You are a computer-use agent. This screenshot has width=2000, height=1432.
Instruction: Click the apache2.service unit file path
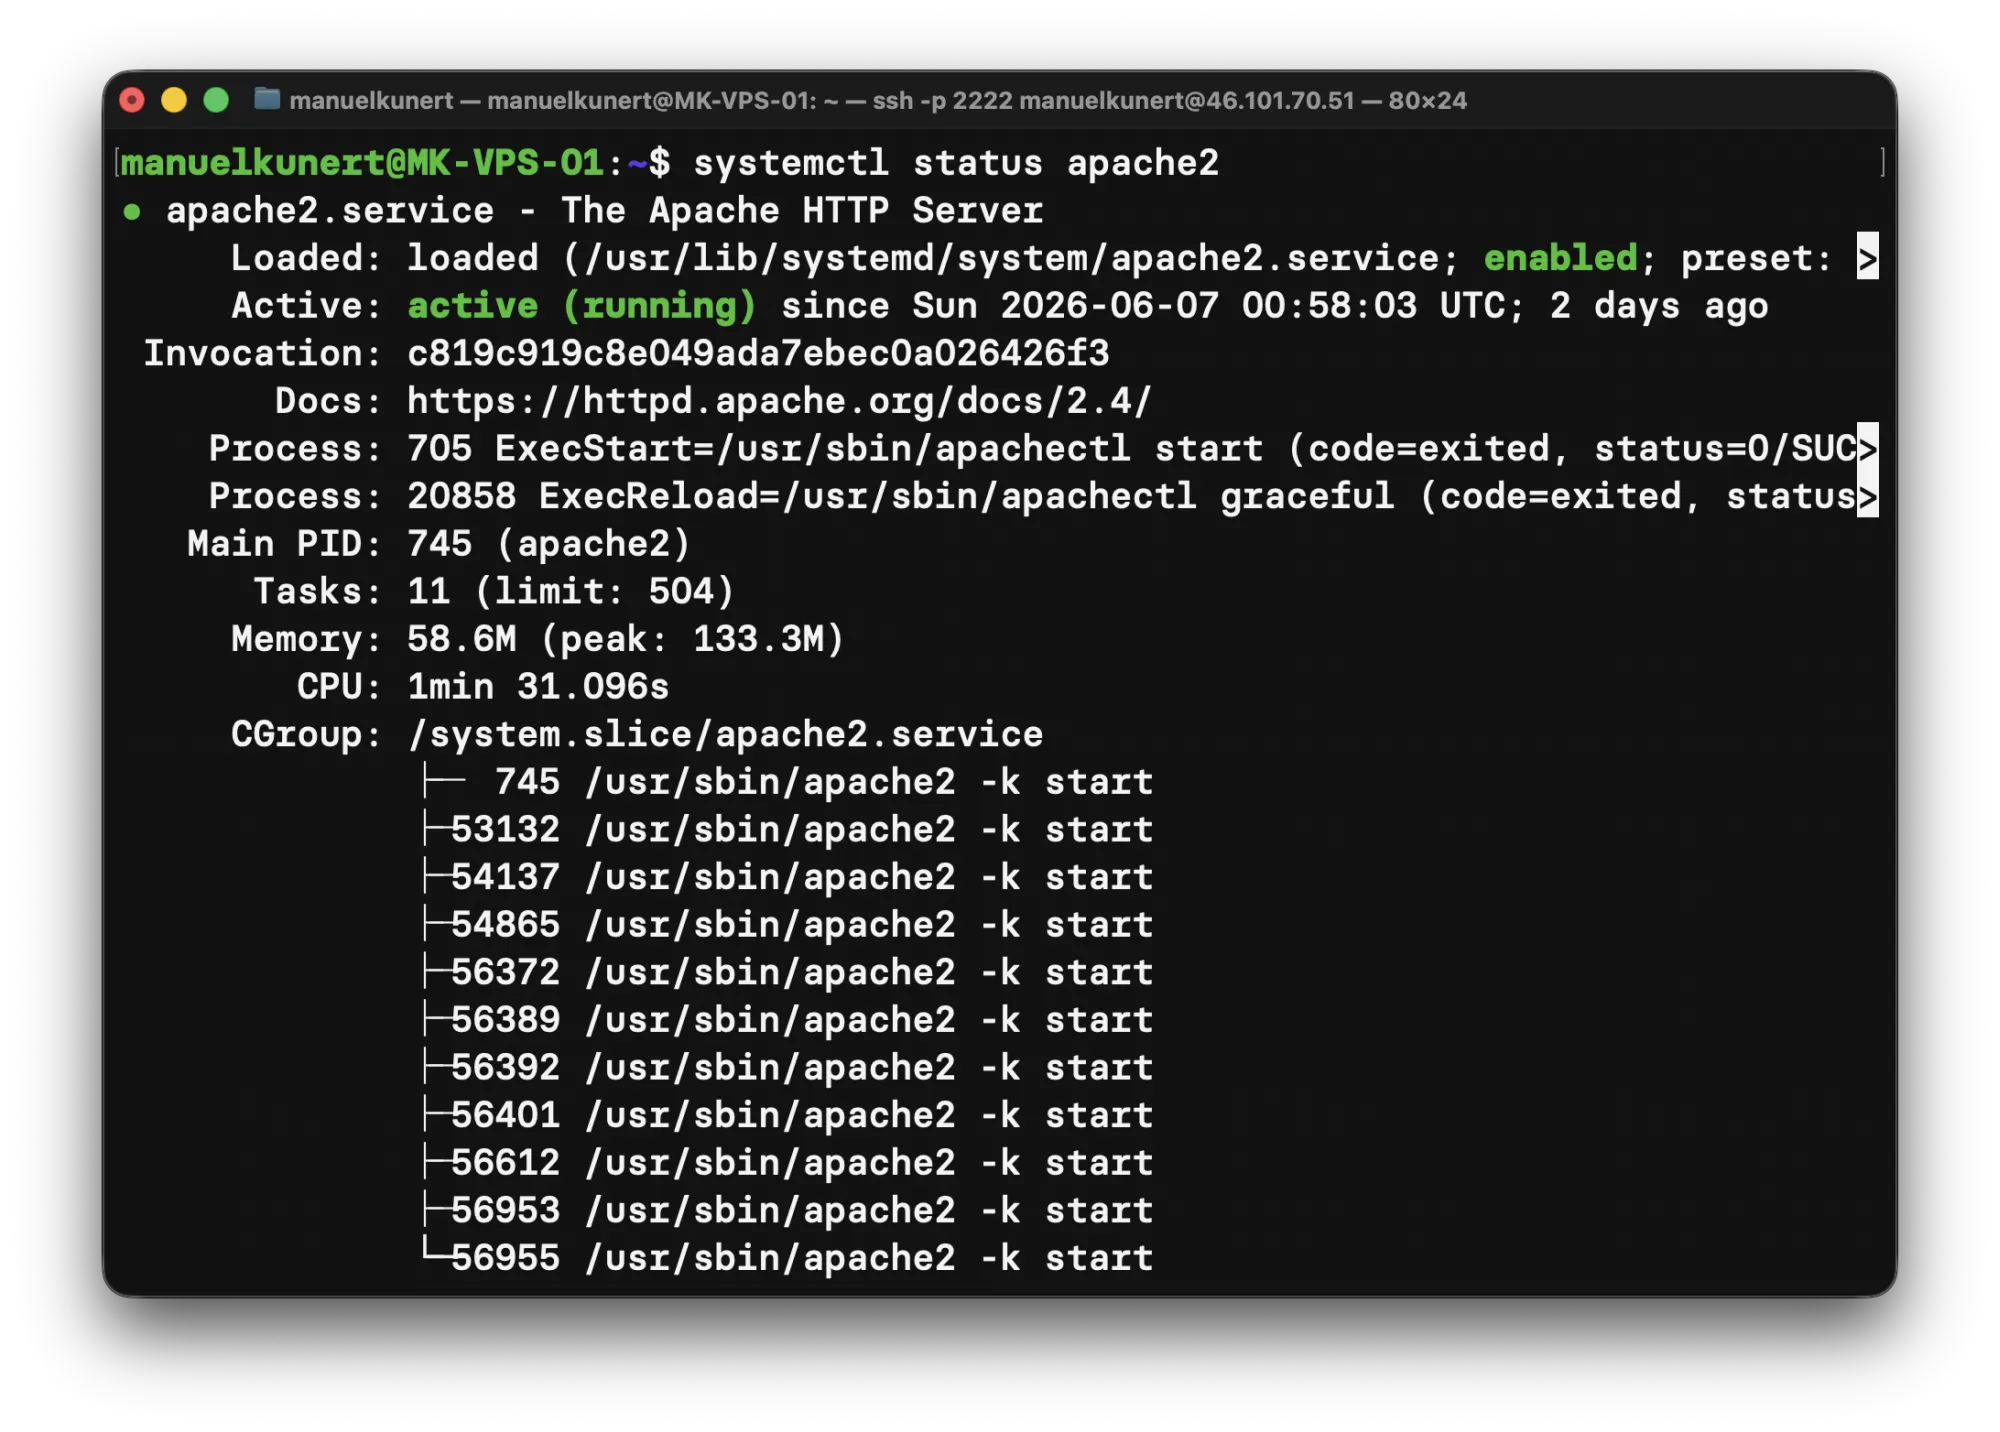point(1012,258)
